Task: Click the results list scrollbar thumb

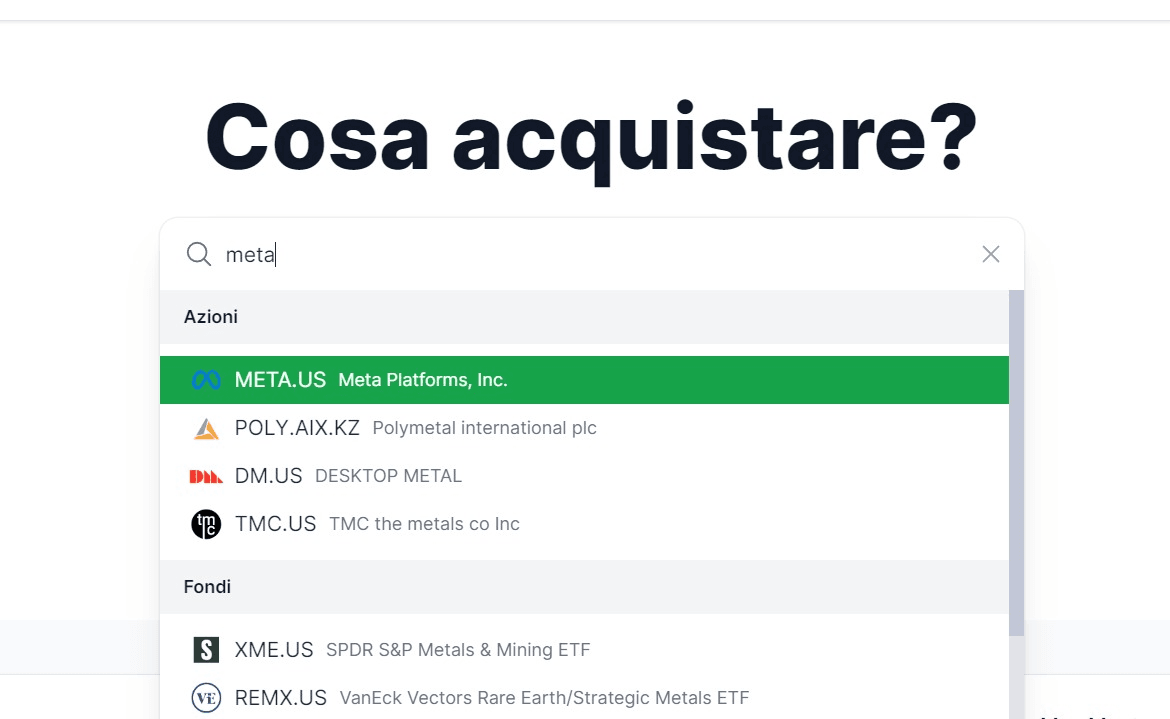Action: pos(1016,460)
